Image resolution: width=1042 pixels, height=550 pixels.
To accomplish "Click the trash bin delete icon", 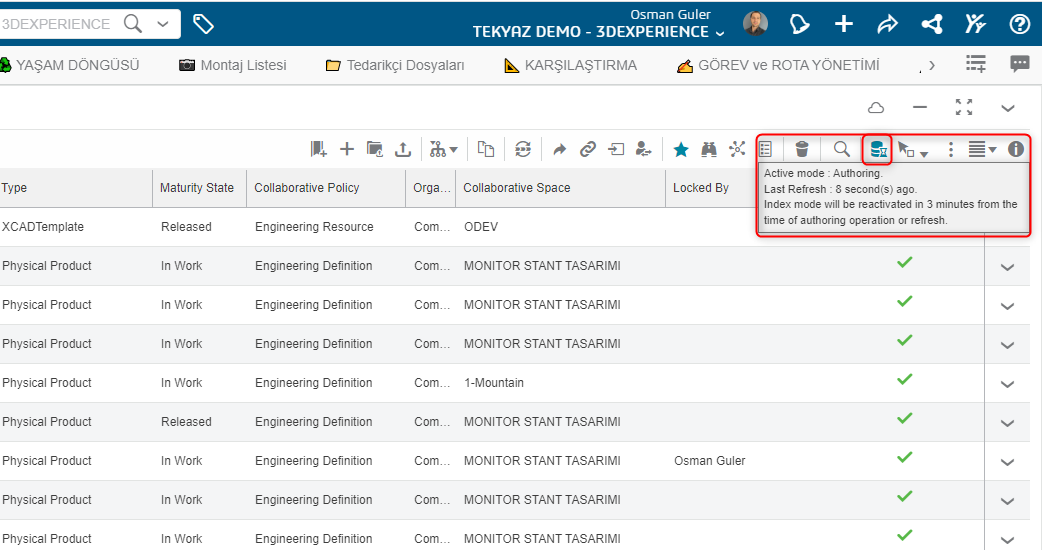I will tap(802, 149).
